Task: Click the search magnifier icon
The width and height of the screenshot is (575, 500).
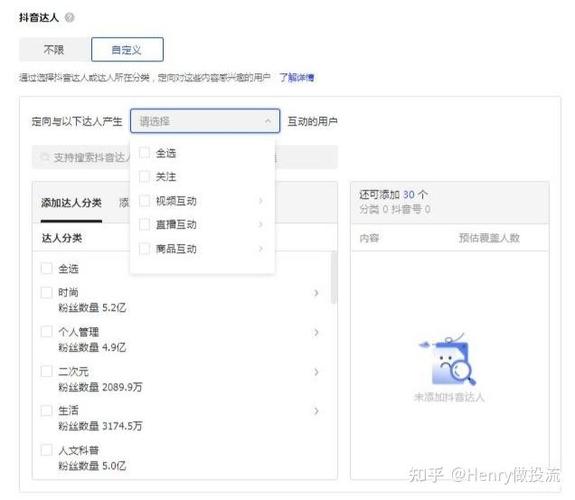Action: (x=44, y=157)
